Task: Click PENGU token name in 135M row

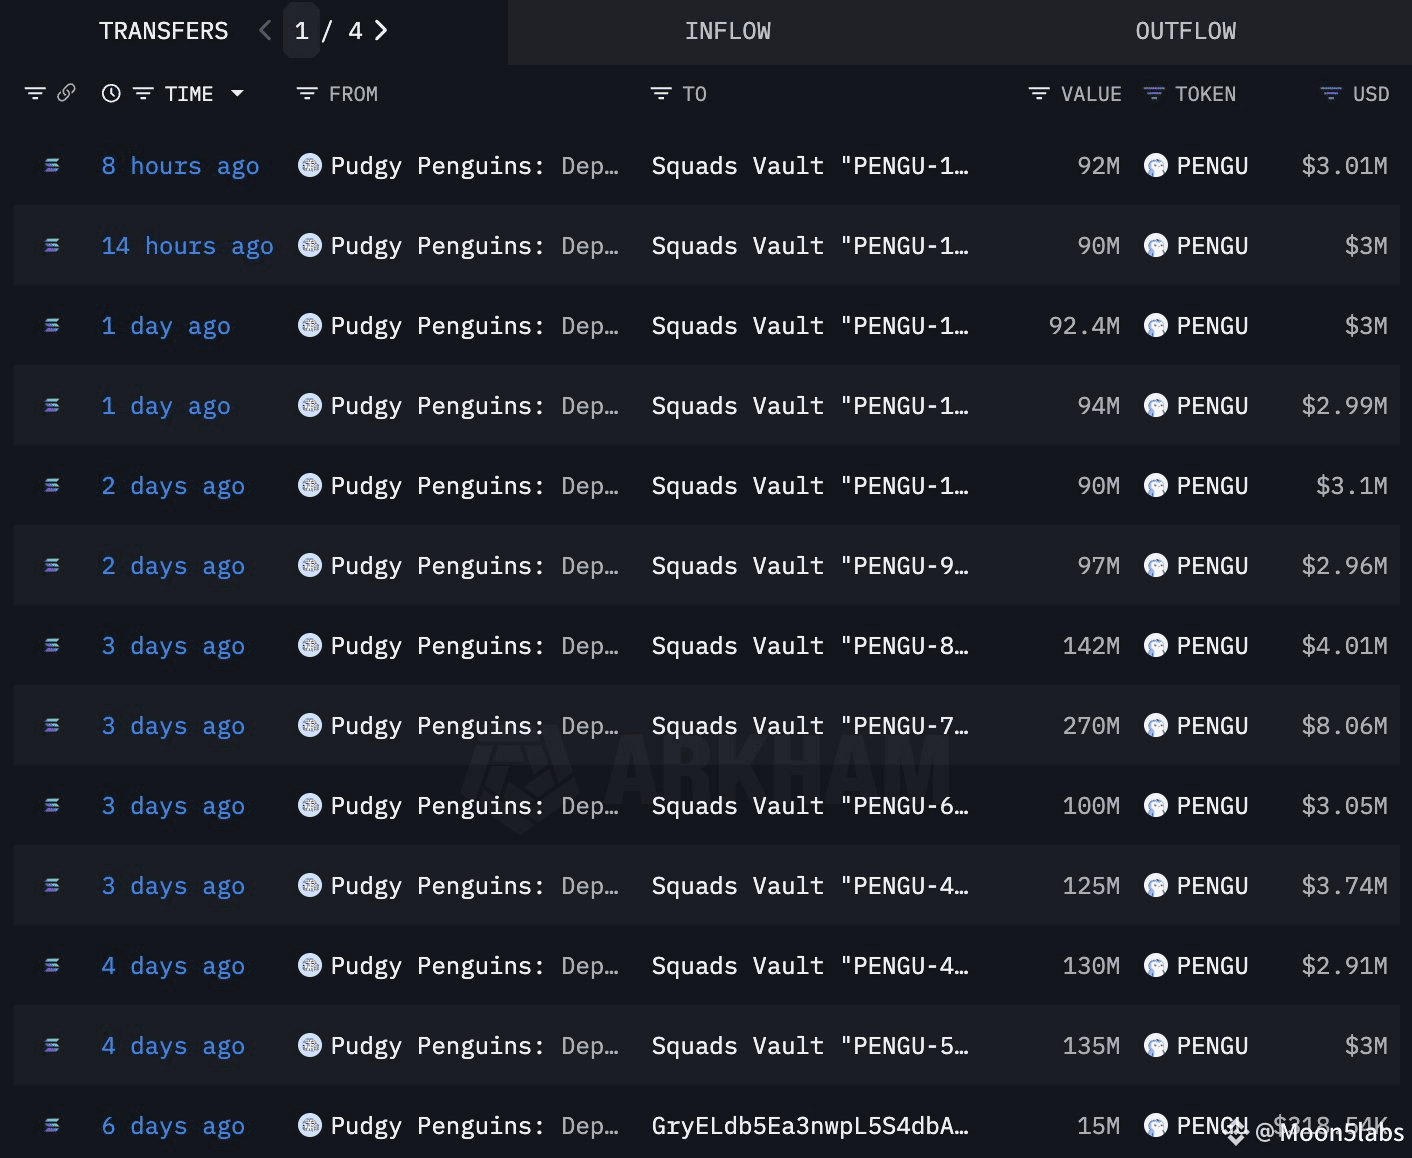Action: 1212,1046
